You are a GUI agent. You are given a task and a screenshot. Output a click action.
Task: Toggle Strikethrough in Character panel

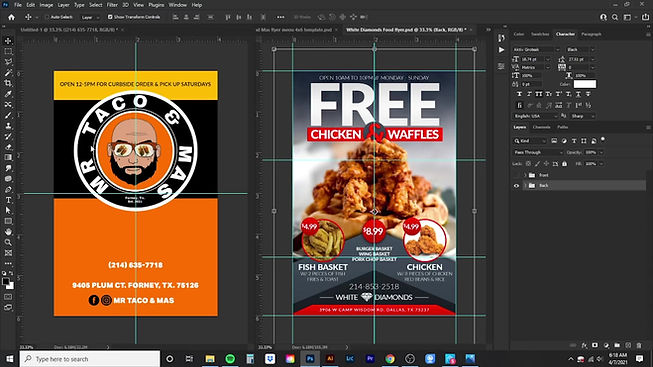[588, 94]
